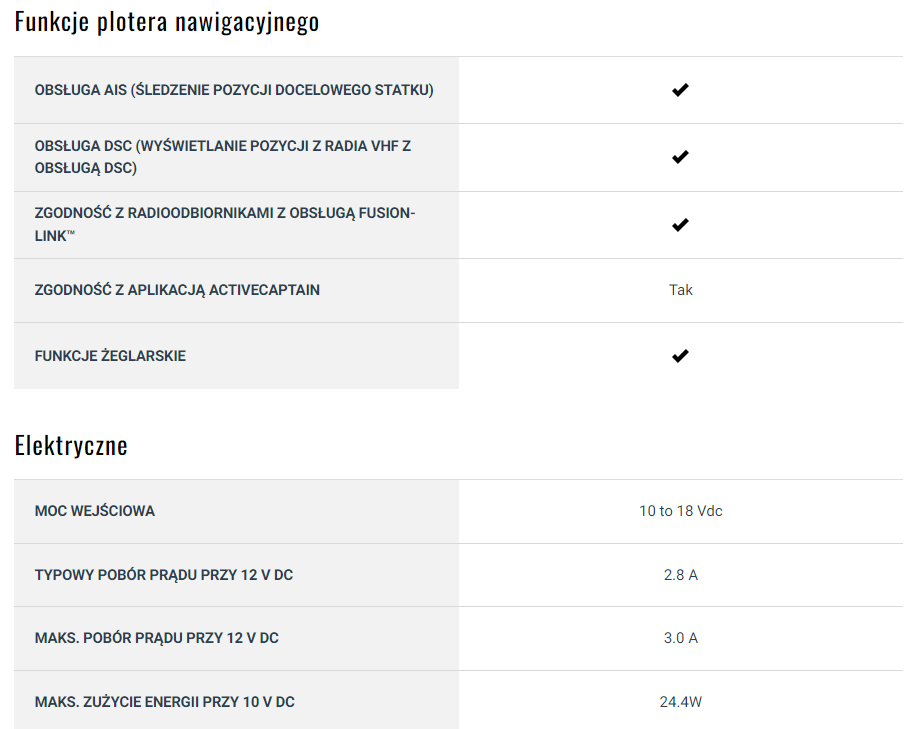Click the "Tak" value for ActiveCaptain

(x=681, y=290)
